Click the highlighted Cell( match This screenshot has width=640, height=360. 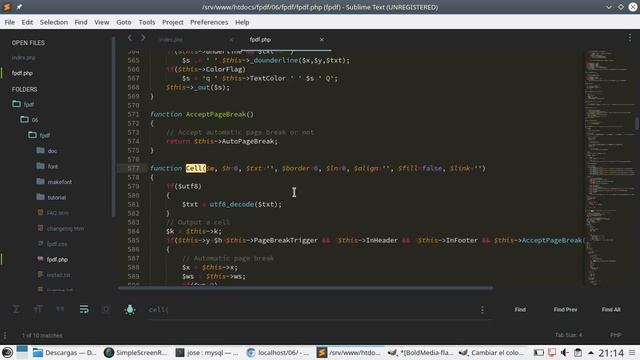(196, 168)
